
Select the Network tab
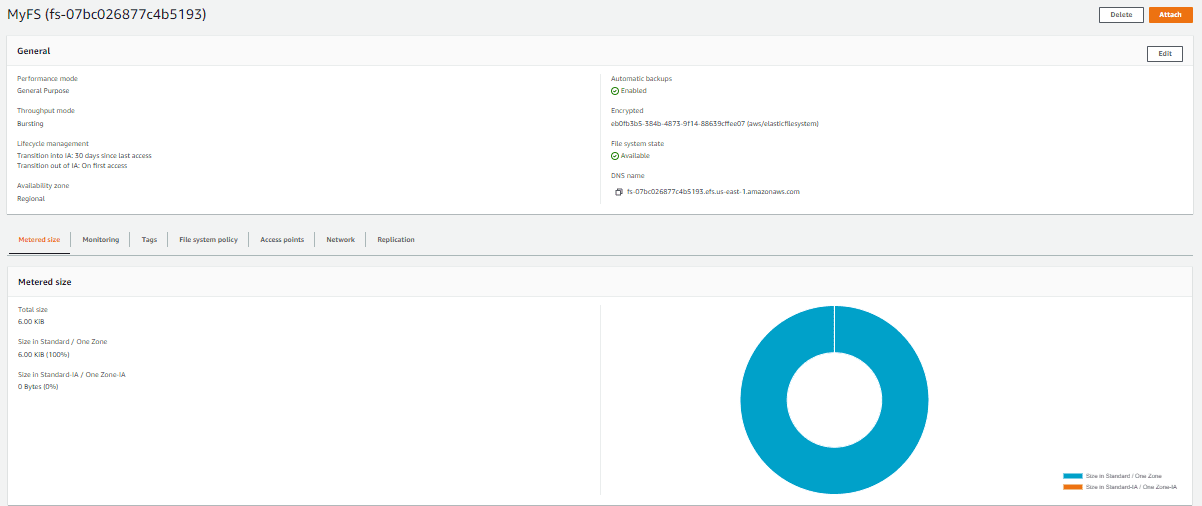coord(340,240)
